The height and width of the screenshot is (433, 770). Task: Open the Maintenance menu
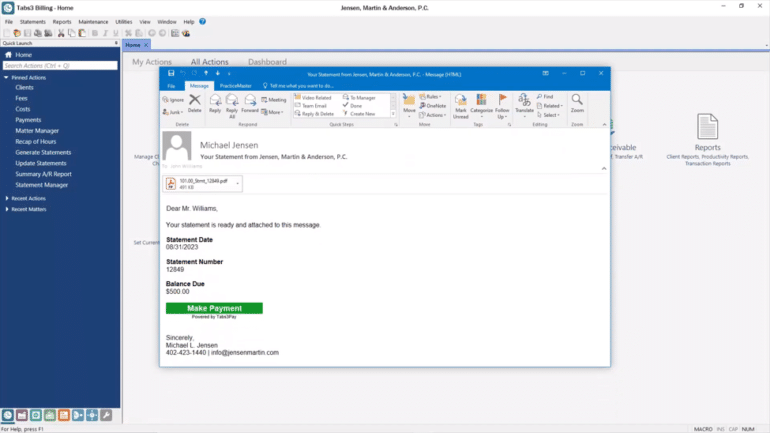click(x=93, y=22)
